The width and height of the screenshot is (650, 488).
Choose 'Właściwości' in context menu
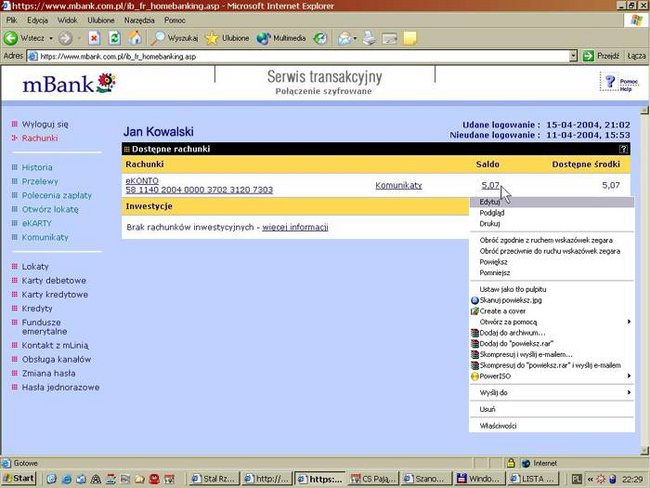(x=498, y=426)
